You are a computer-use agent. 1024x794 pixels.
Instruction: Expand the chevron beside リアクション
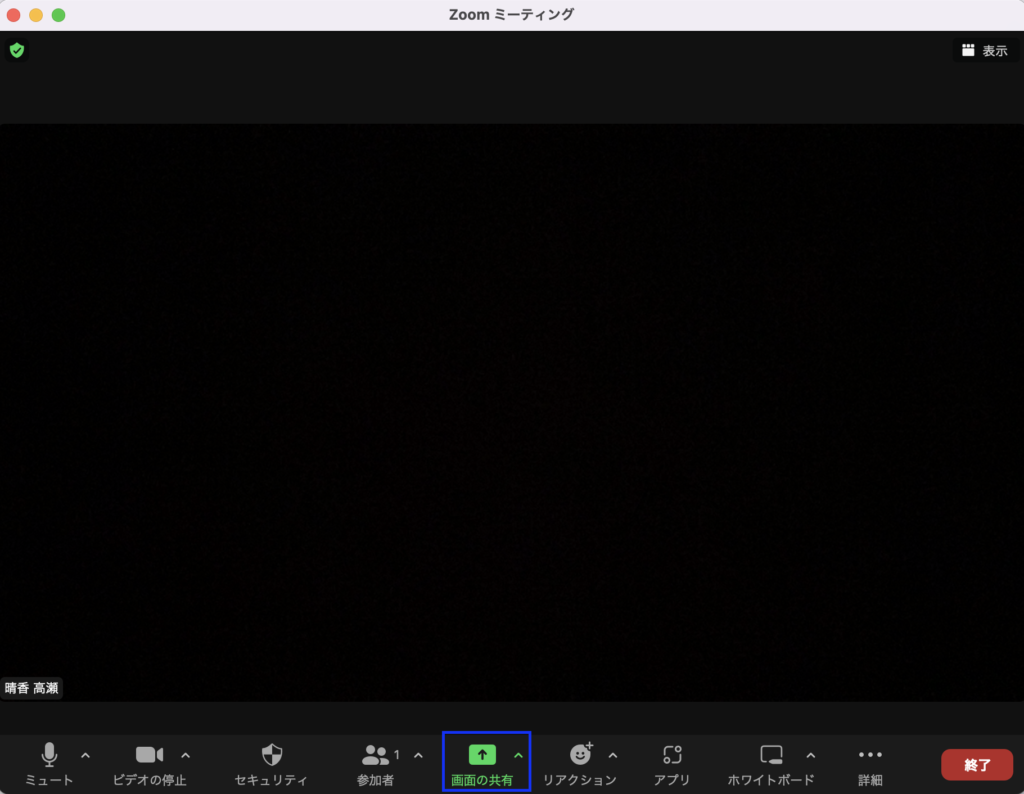coord(613,755)
